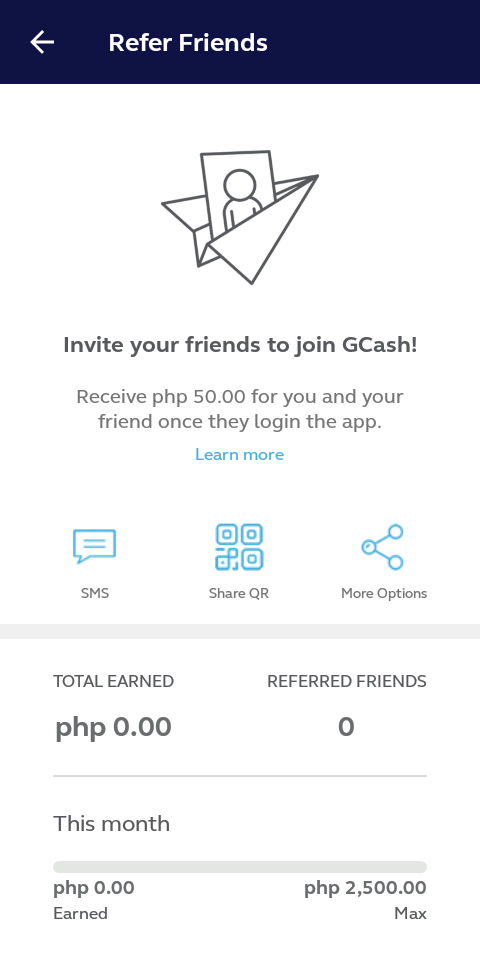Tap the referred friends count 0
Image resolution: width=480 pixels, height=954 pixels.
[346, 727]
